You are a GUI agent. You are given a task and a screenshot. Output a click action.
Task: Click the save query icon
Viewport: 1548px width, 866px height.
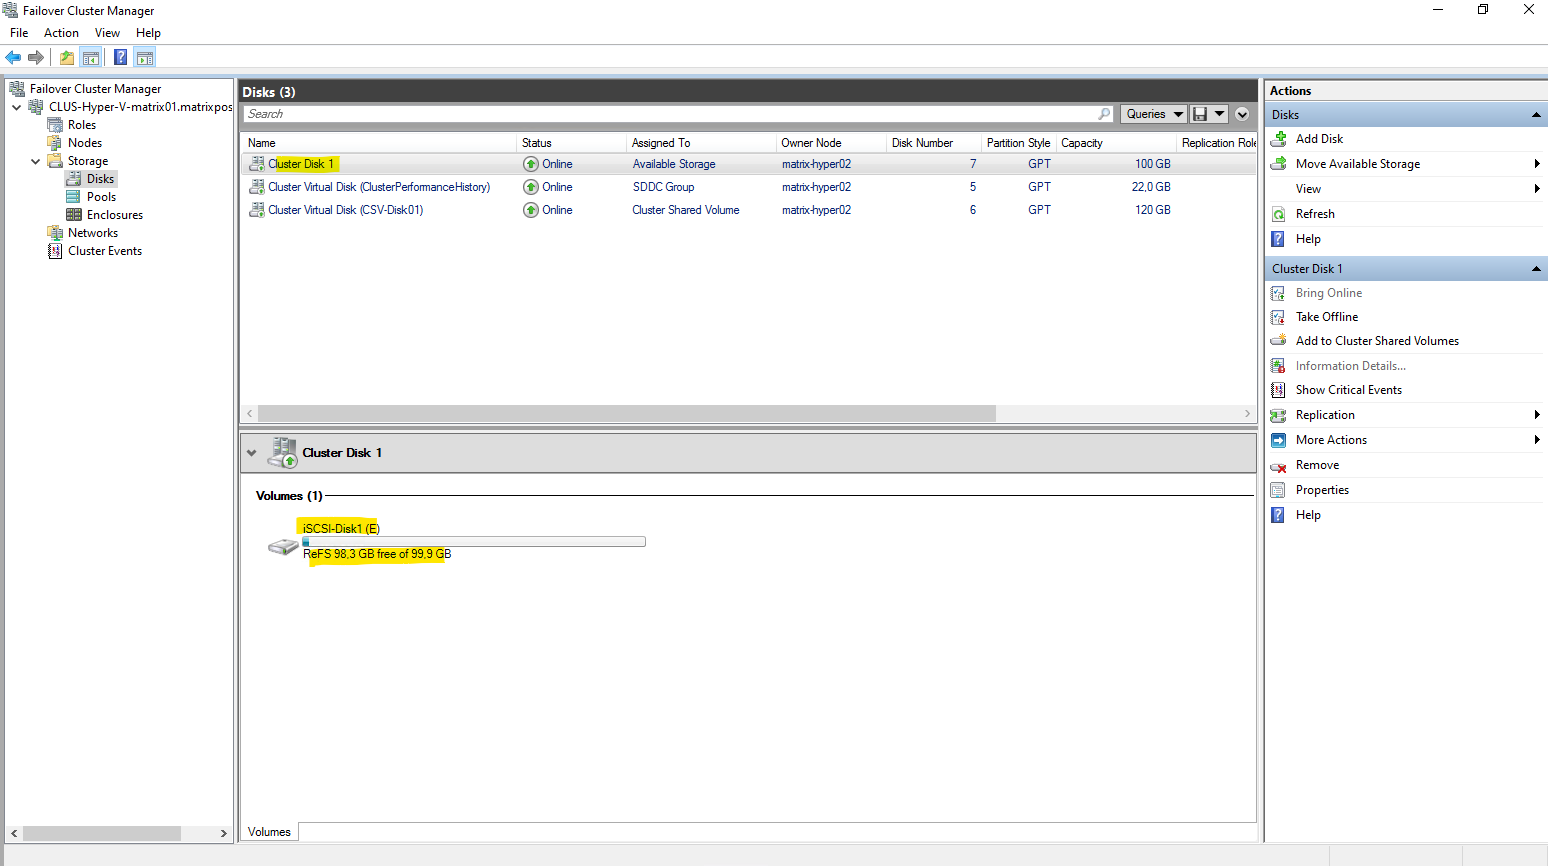1200,114
